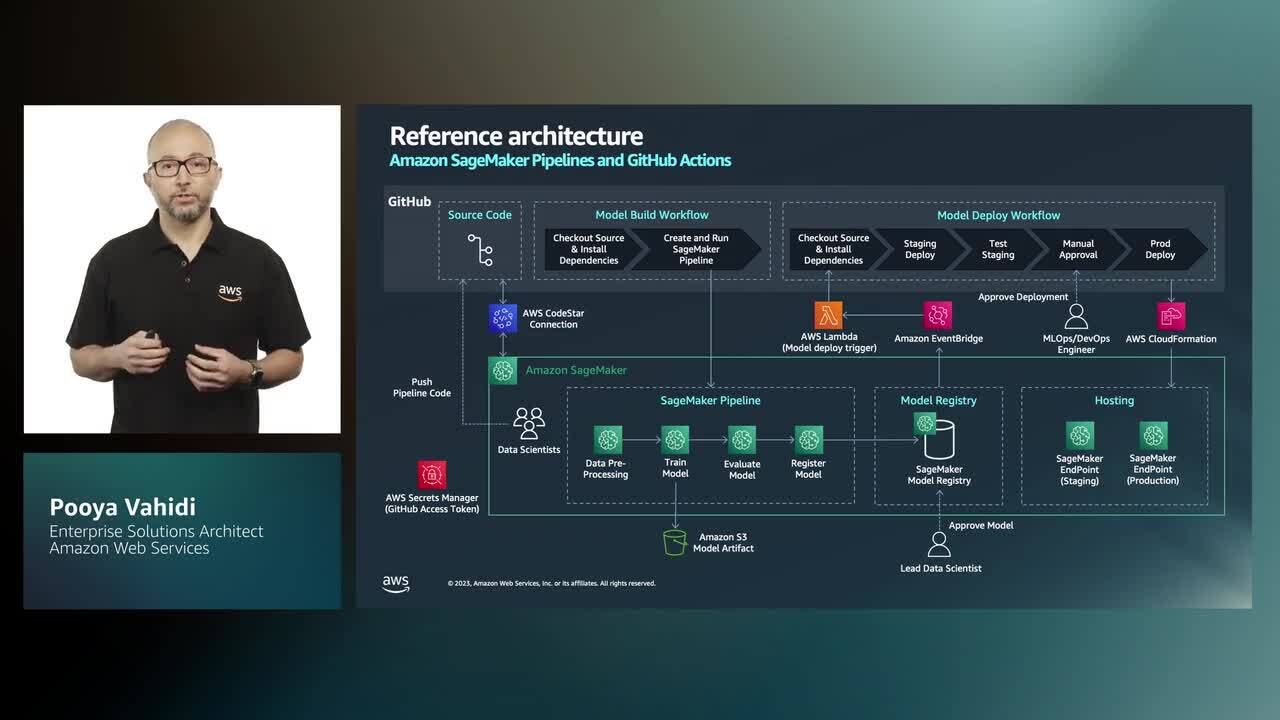Click the MLOps/DevOps Engineer person icon

pyautogui.click(x=1076, y=317)
